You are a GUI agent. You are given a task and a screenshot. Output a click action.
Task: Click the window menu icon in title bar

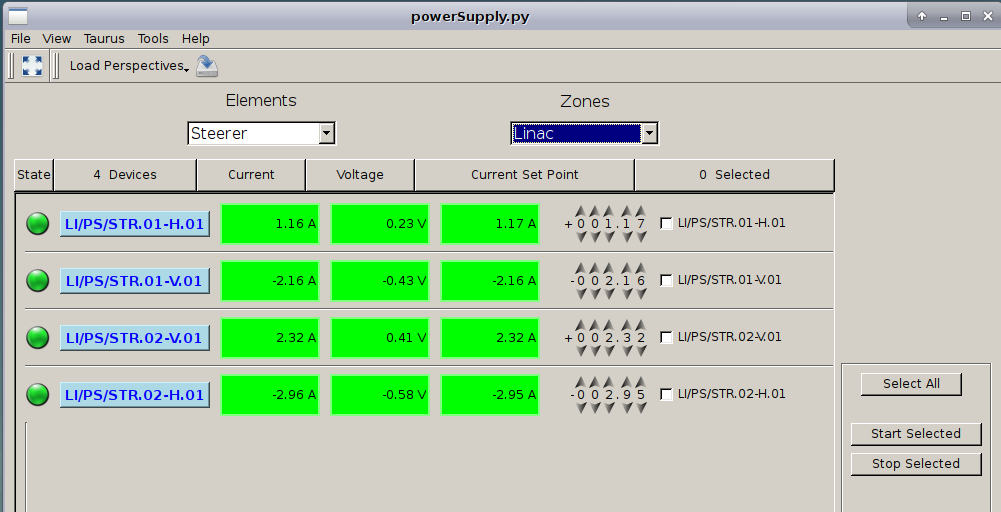click(17, 16)
